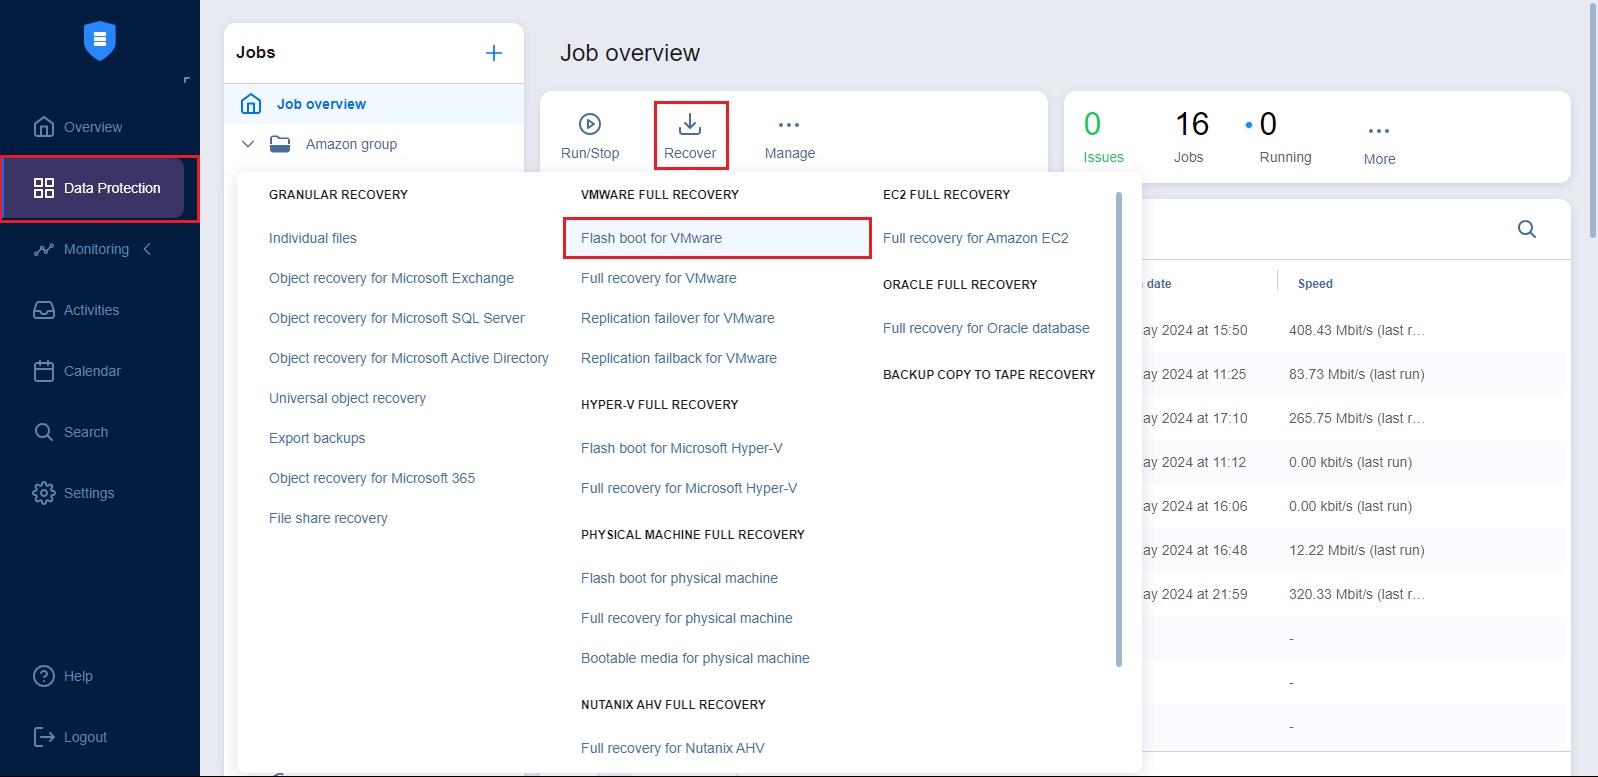1598x777 pixels.
Task: Collapse the Amazon group folder chevron
Action: click(x=248, y=144)
